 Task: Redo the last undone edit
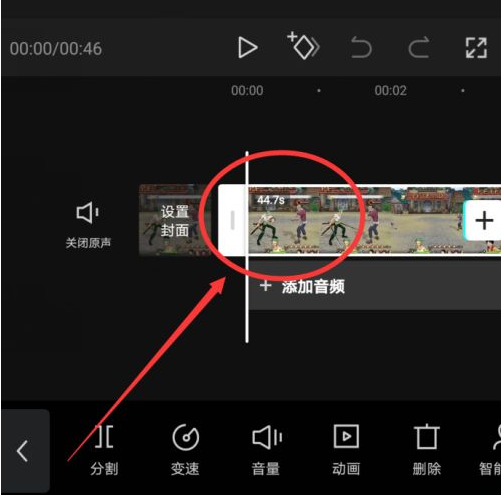[x=419, y=48]
